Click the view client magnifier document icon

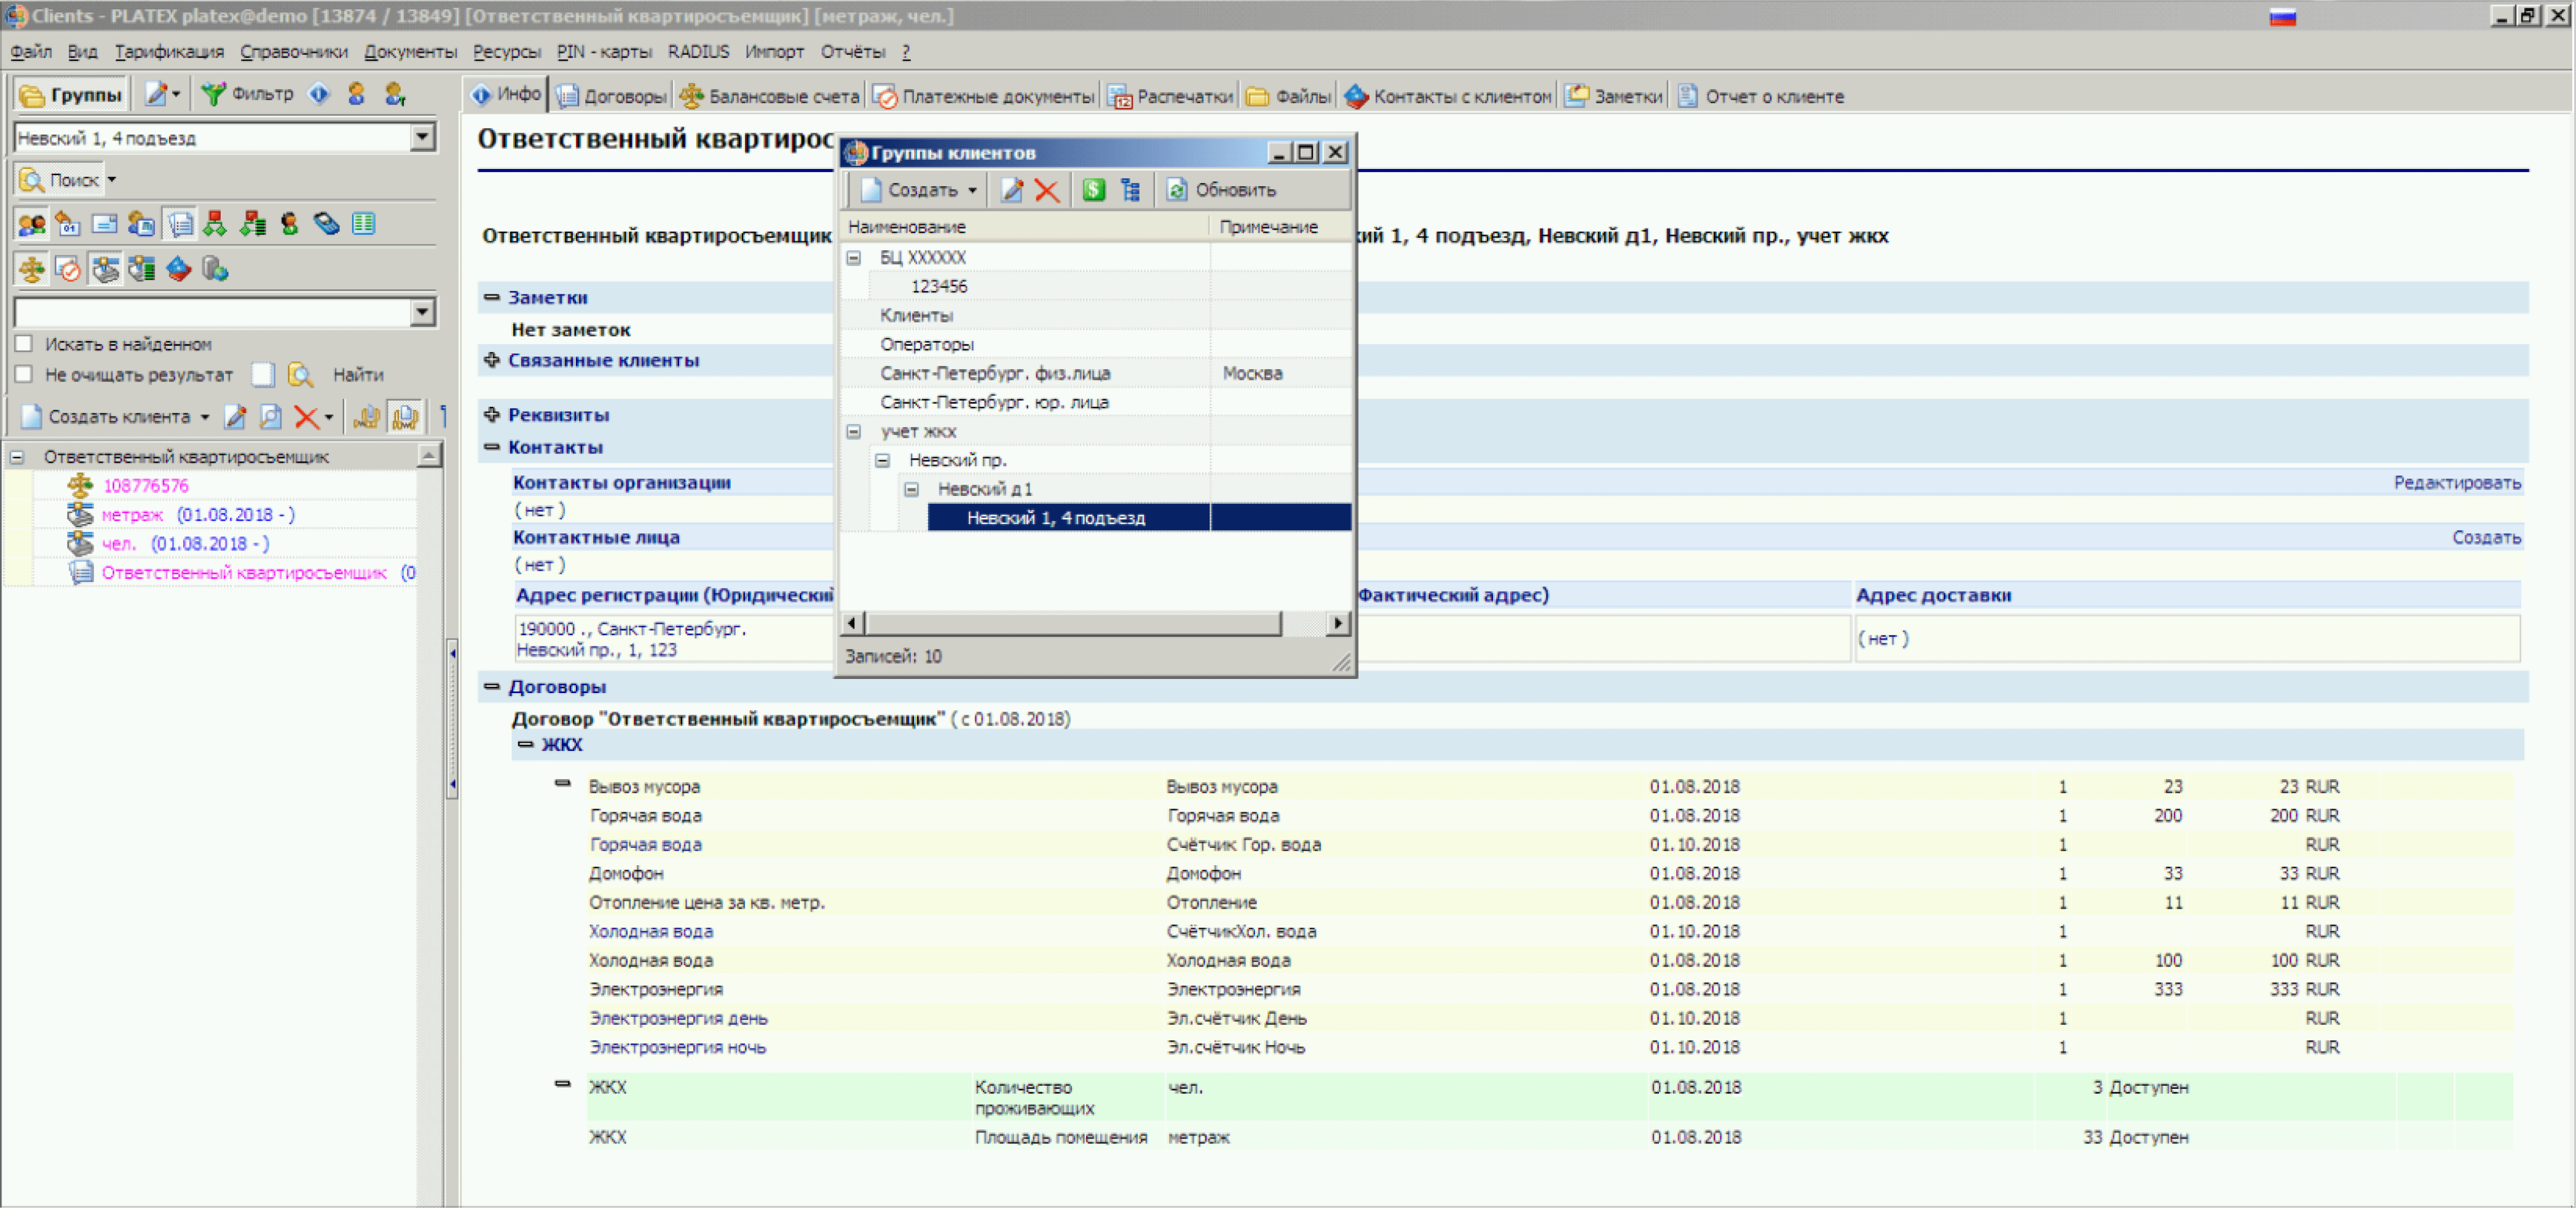point(271,417)
